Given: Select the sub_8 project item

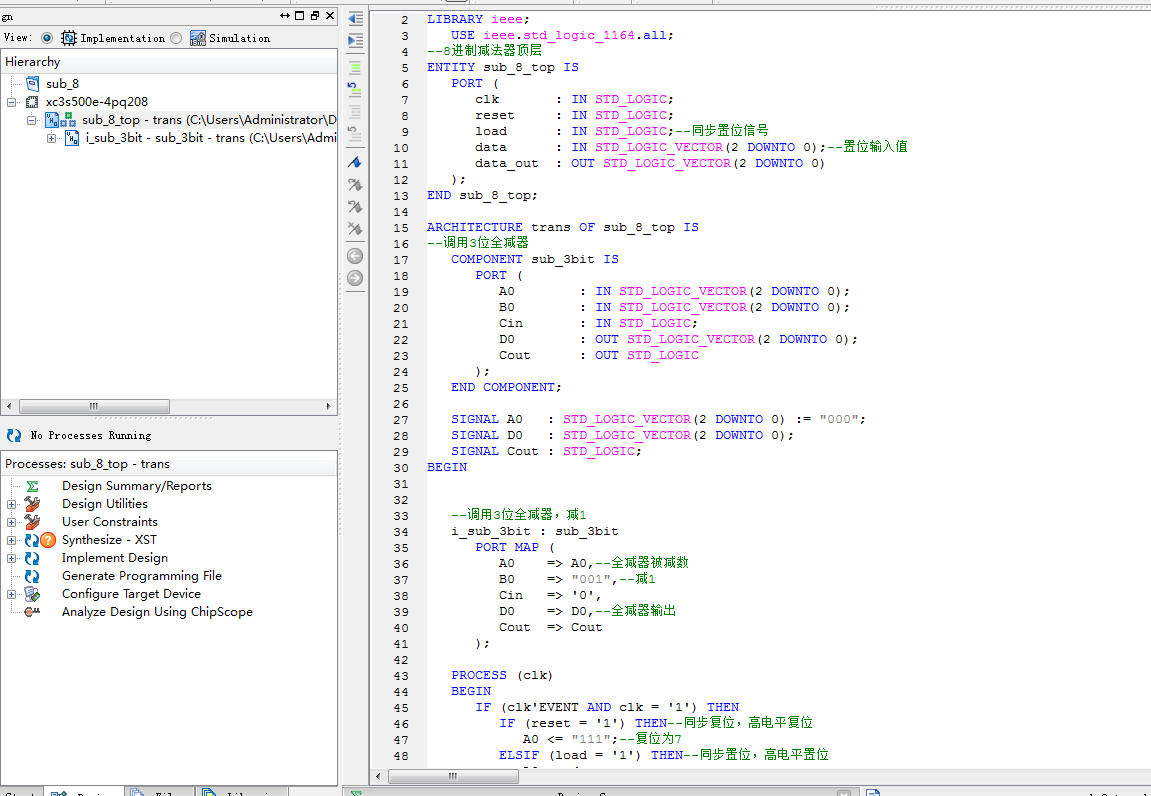Looking at the screenshot, I should tap(62, 84).
